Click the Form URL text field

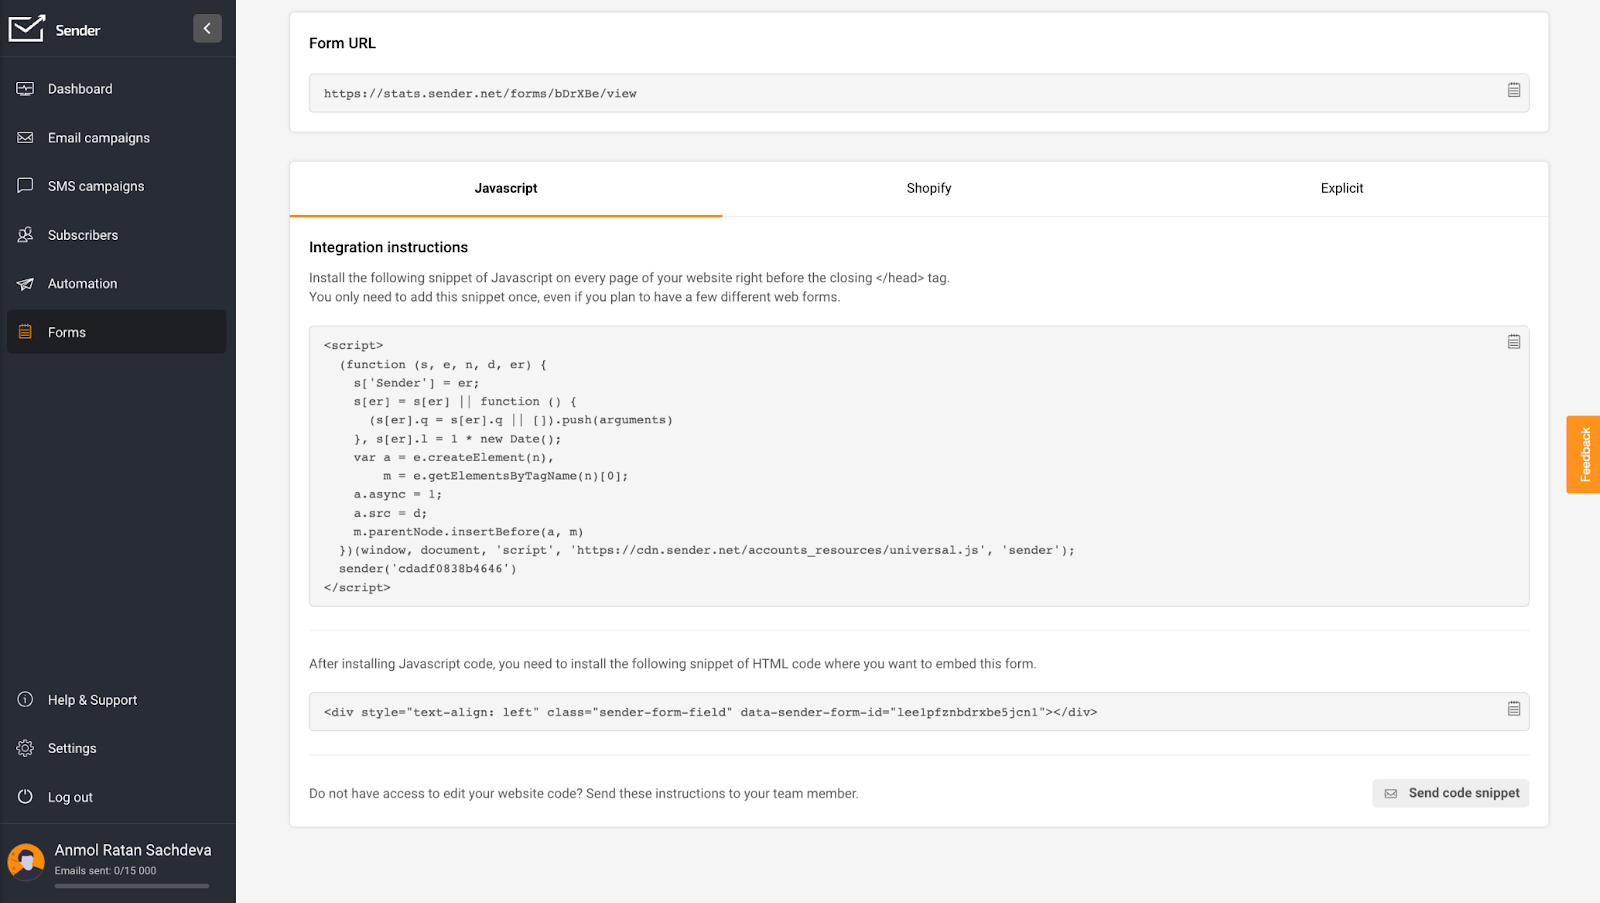900,93
